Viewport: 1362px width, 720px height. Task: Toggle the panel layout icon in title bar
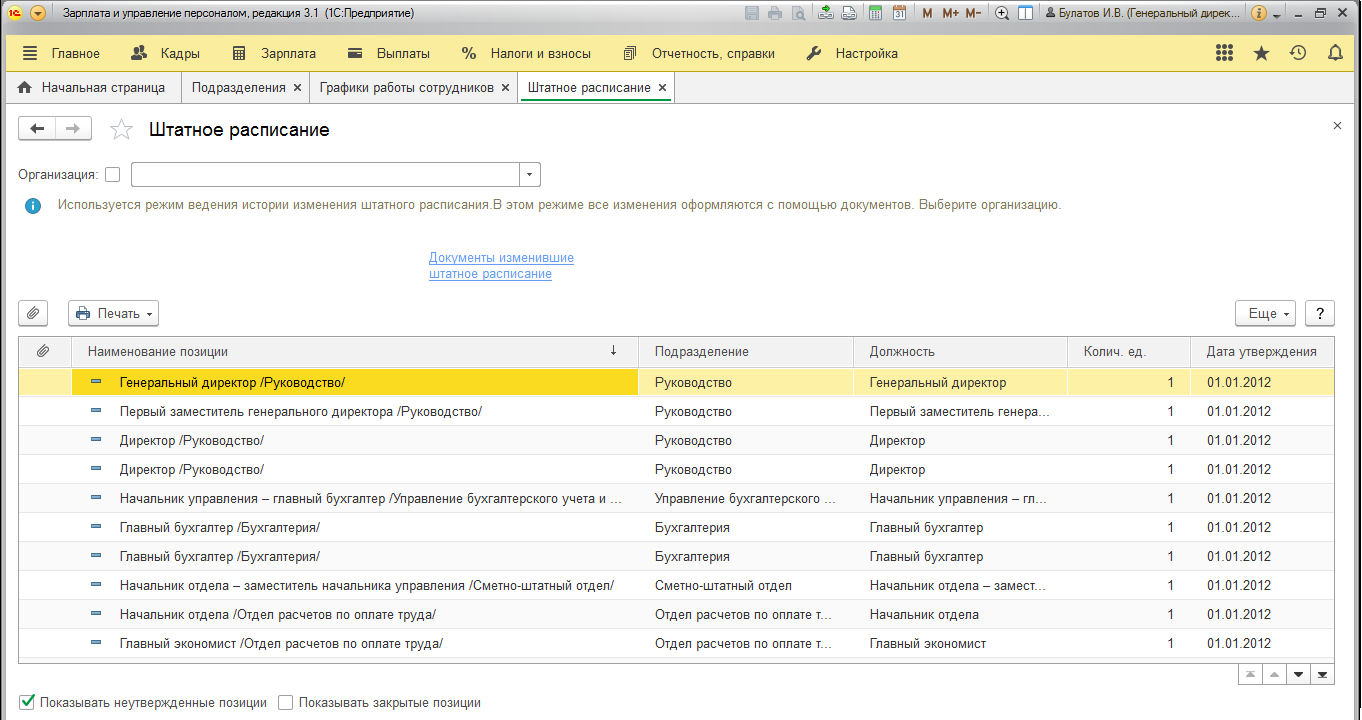click(1025, 13)
